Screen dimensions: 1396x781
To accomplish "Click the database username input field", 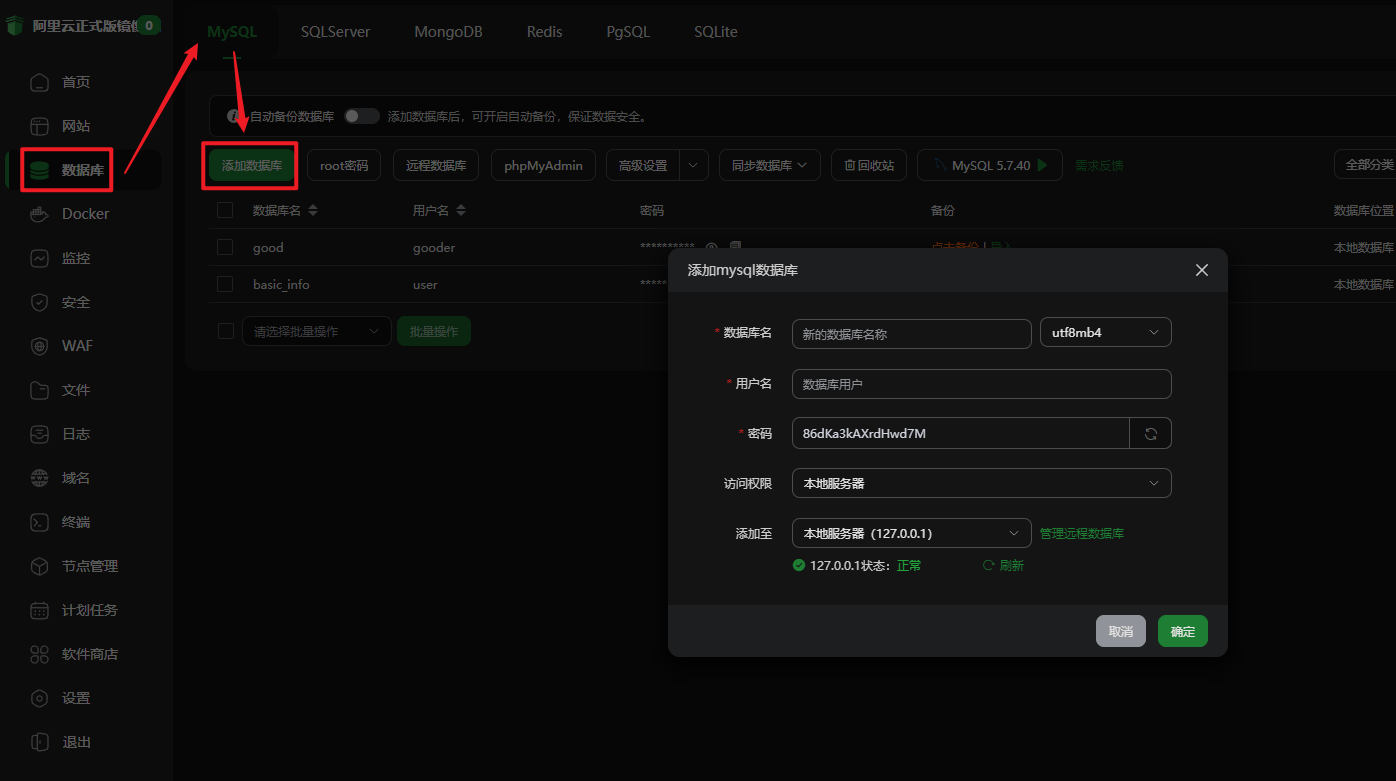I will point(980,384).
